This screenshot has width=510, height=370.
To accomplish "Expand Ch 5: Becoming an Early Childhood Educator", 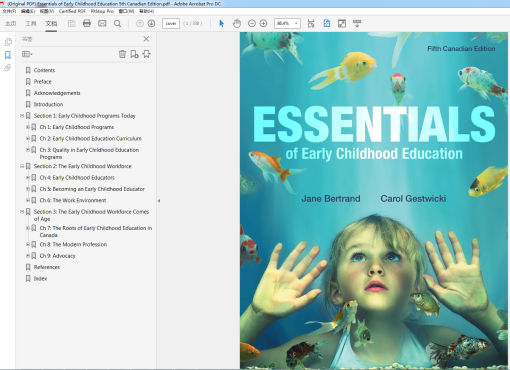I will [x=28, y=189].
